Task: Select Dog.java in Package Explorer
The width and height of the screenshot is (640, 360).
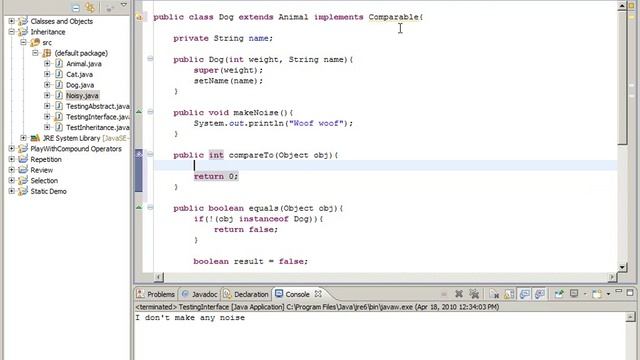Action: pyautogui.click(x=80, y=85)
